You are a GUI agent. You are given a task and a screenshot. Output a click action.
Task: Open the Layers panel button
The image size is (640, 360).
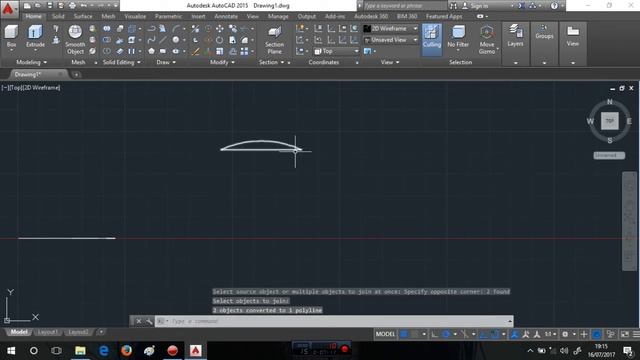[x=515, y=36]
